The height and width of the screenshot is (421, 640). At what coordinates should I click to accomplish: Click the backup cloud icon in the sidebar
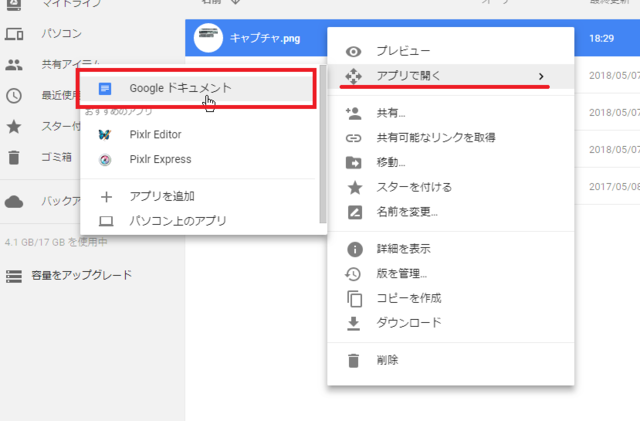click(x=14, y=201)
